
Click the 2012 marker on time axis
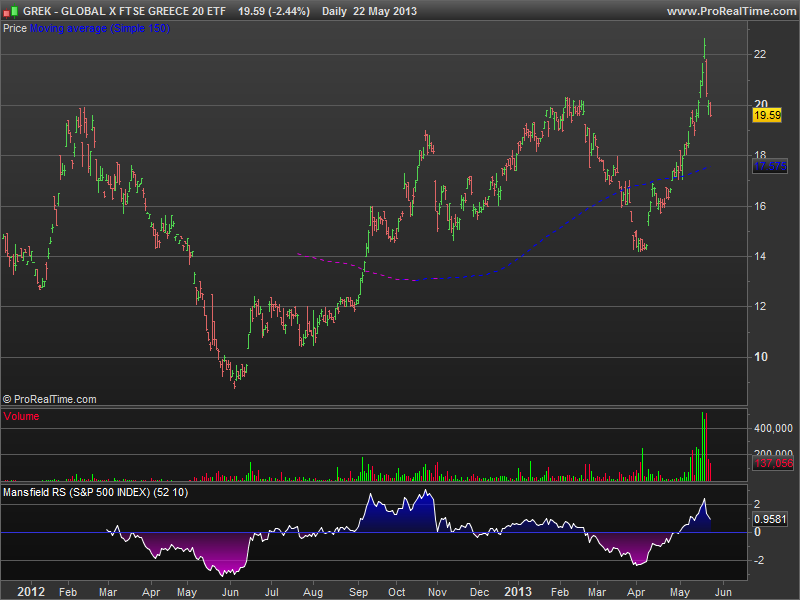32,591
